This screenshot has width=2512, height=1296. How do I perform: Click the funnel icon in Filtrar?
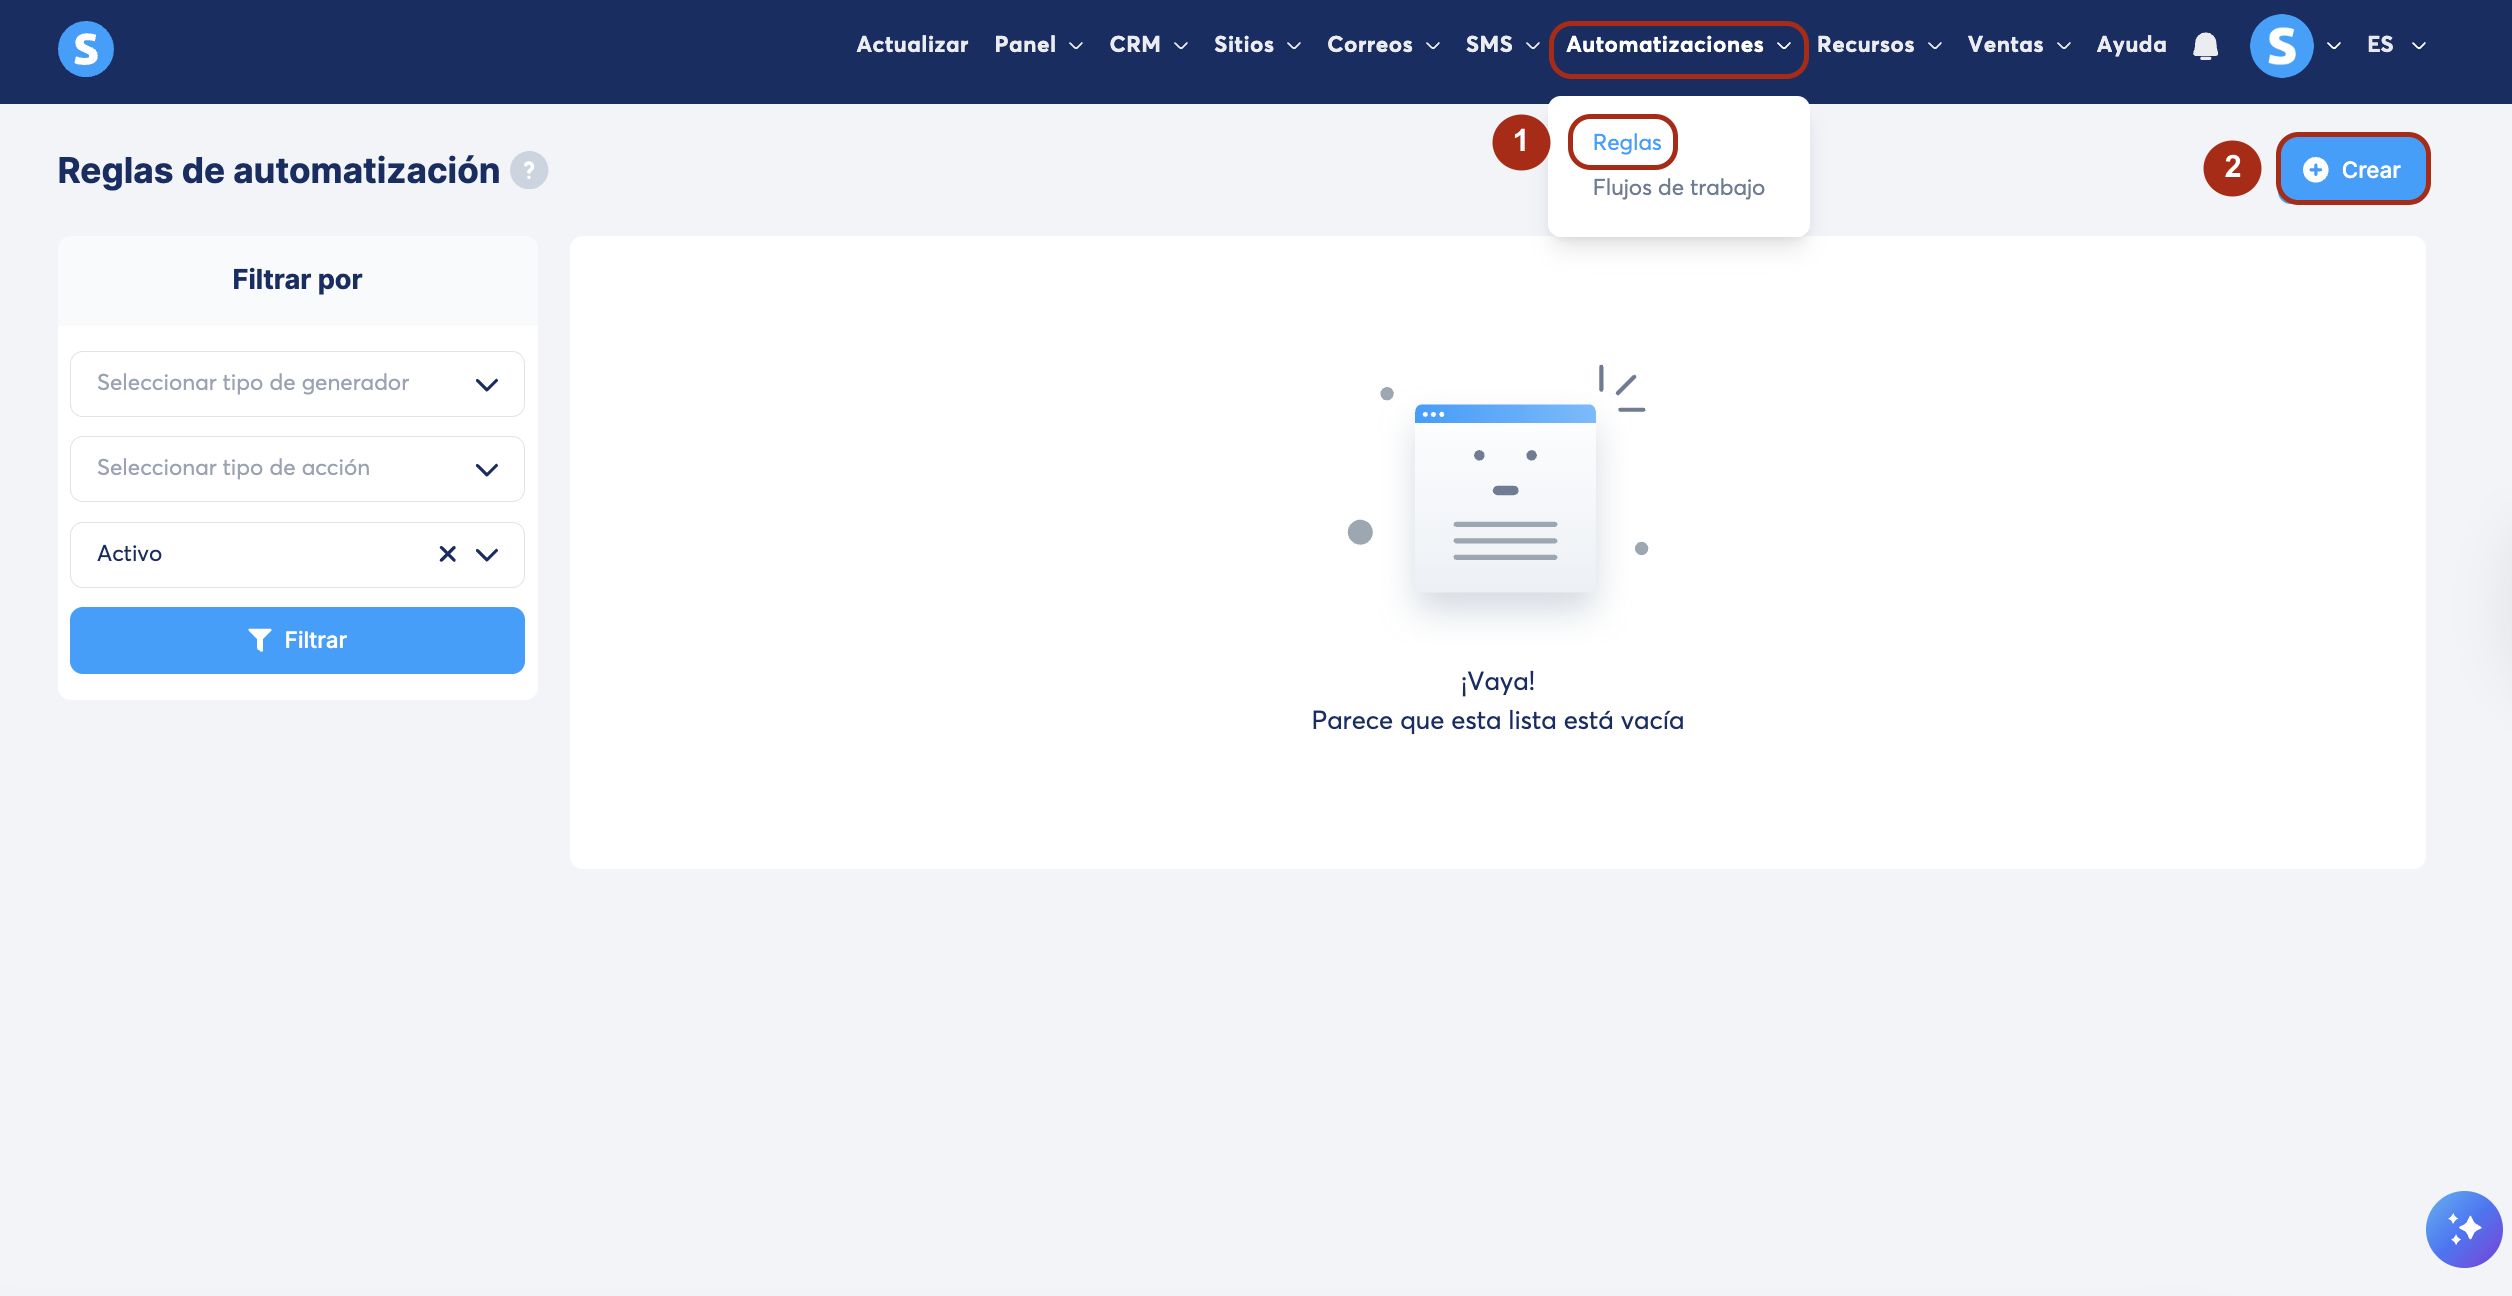pos(260,640)
